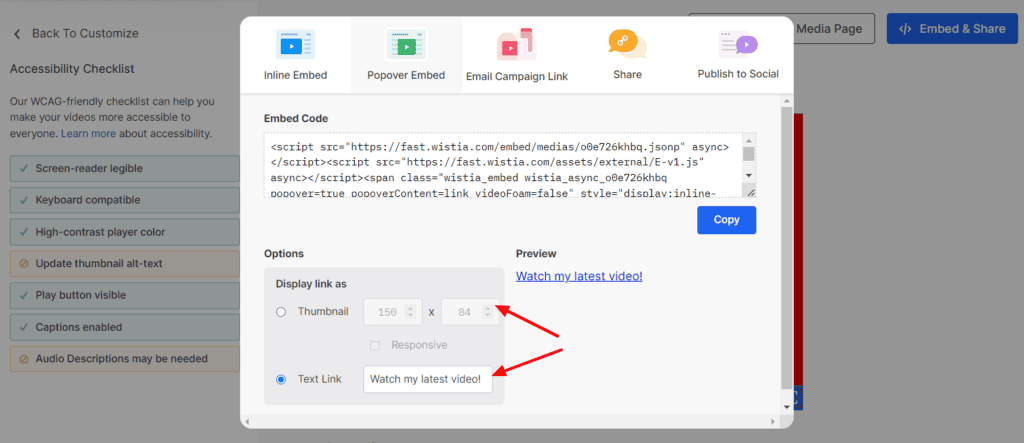Viewport: 1024px width, 443px height.
Task: Click warning icon next to Update thumbnail alt-text
Action: [x=24, y=264]
